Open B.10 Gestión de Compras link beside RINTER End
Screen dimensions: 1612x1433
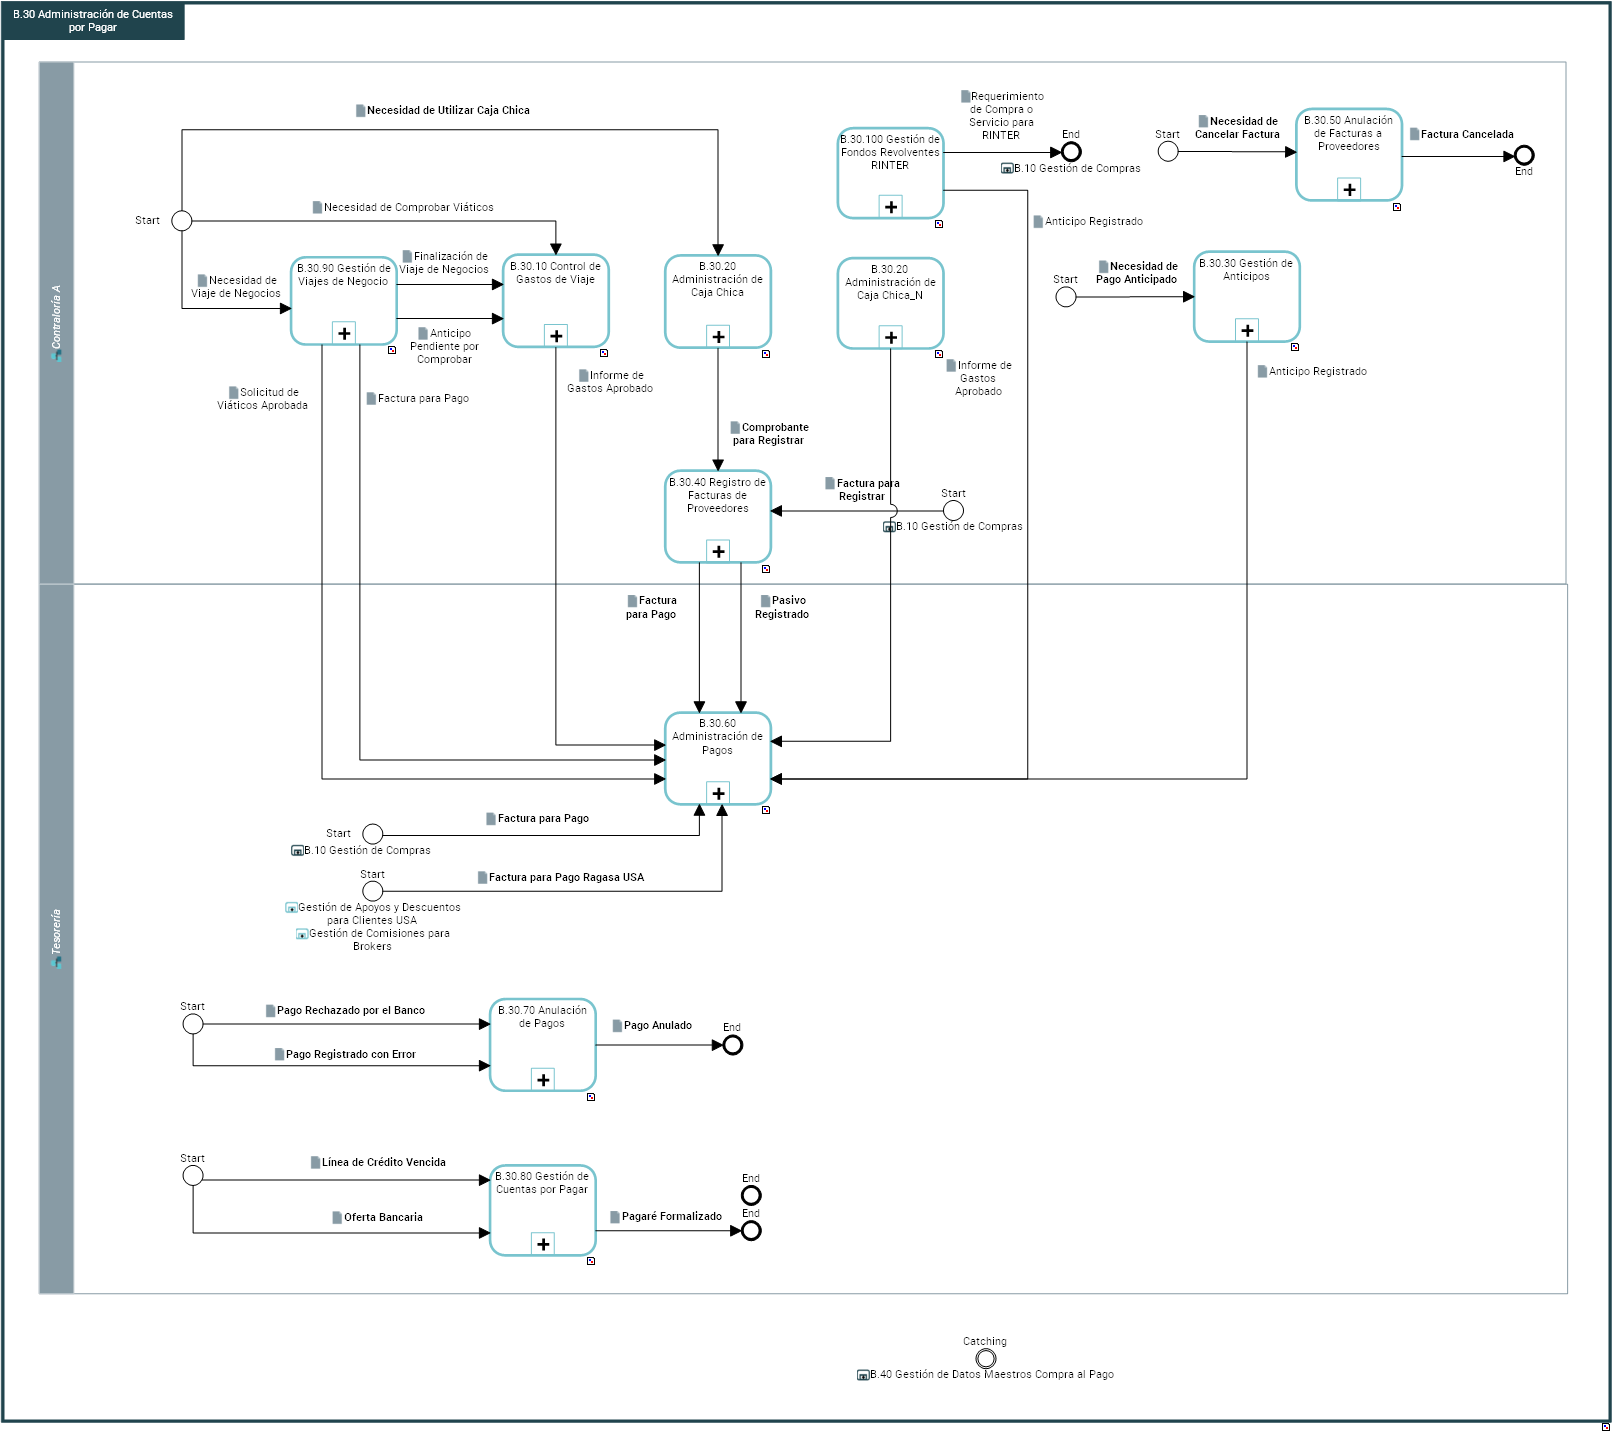pos(1071,169)
